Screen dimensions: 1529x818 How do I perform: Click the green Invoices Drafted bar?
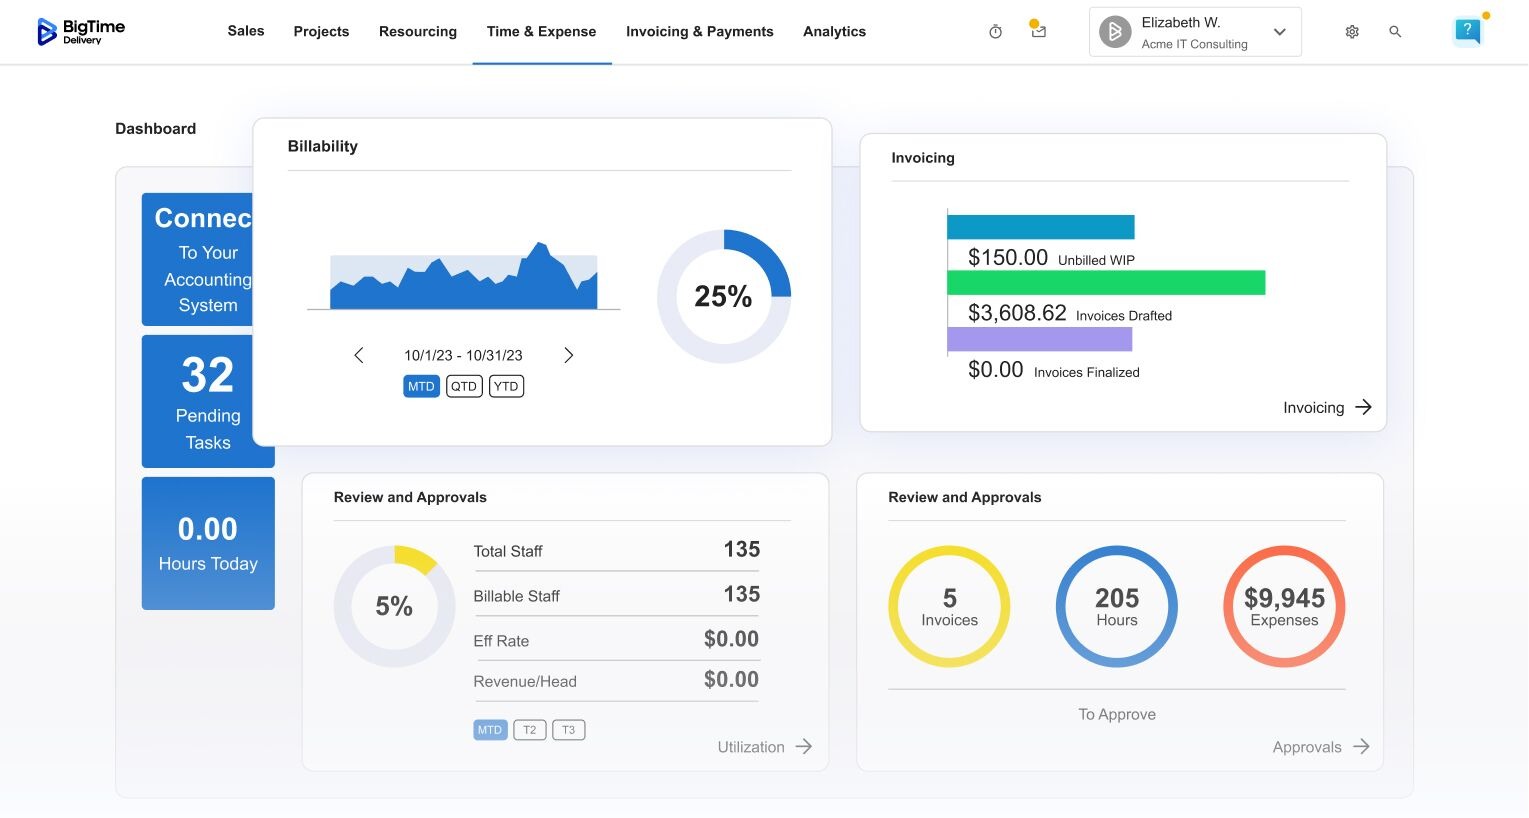coord(1105,283)
